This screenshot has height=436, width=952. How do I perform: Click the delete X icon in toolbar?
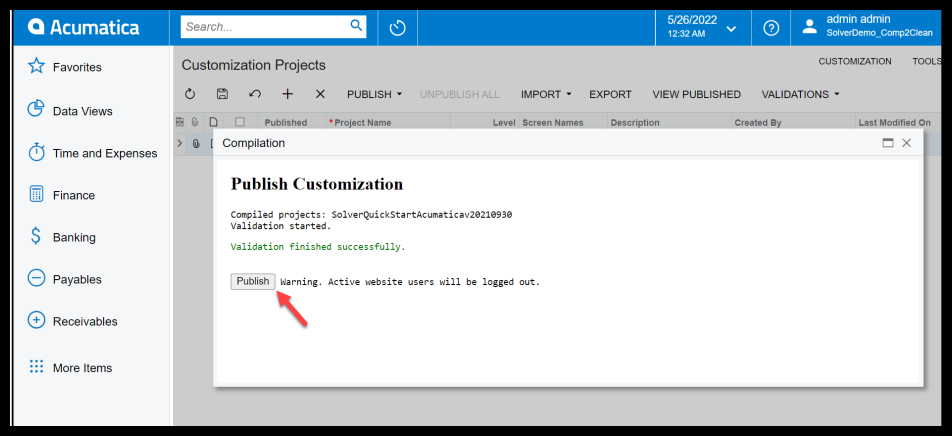(320, 94)
